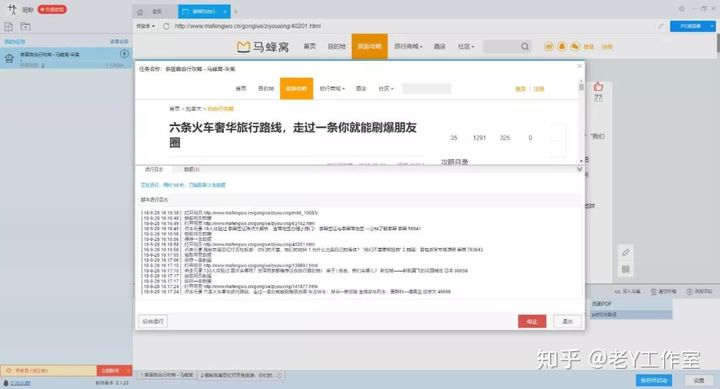Click the circular stop icon on task row
This screenshot has height=389, width=720.
tap(124, 54)
